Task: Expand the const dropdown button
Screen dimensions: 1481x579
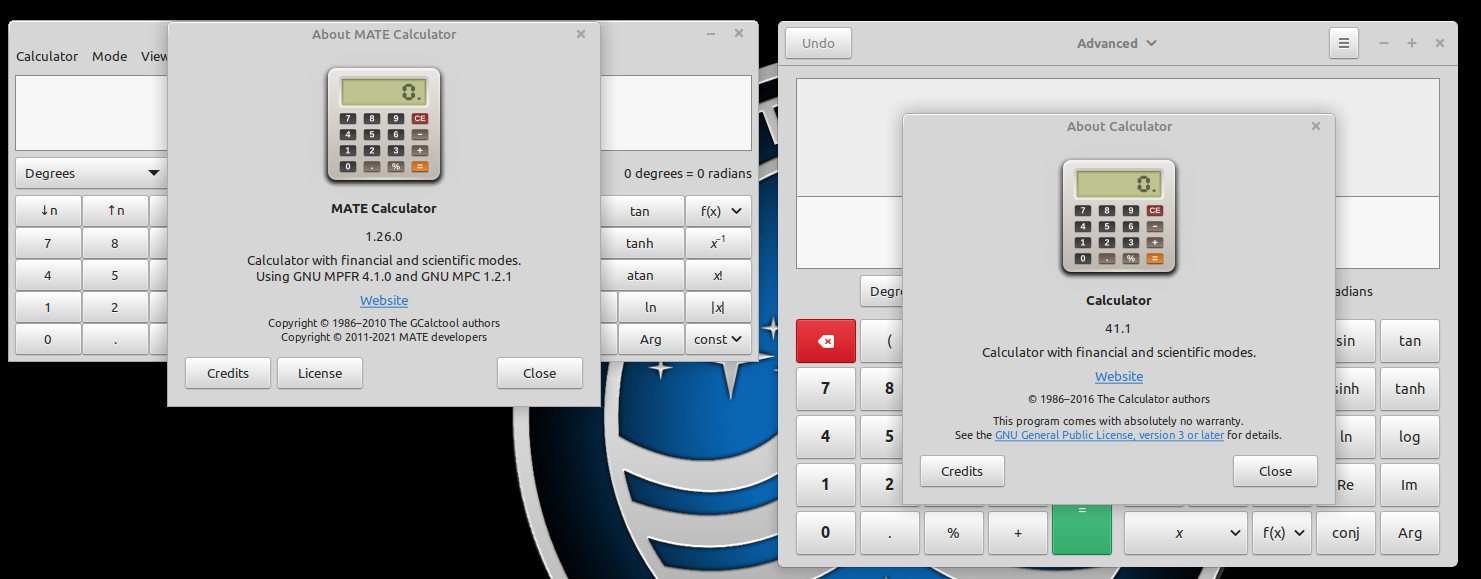Action: coord(719,339)
